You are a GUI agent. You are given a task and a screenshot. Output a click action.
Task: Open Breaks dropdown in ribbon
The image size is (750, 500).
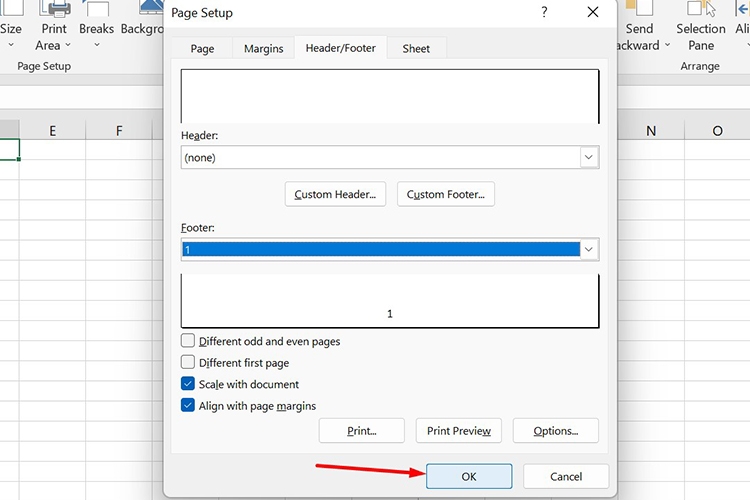(97, 45)
